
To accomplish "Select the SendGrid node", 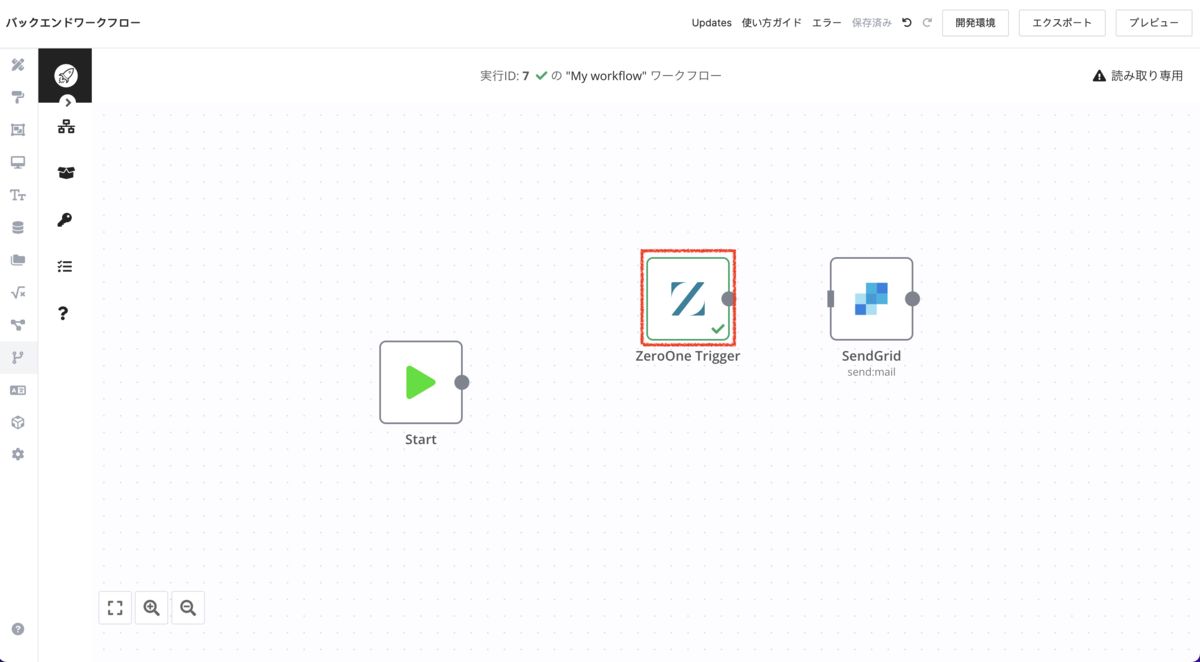I will click(871, 299).
